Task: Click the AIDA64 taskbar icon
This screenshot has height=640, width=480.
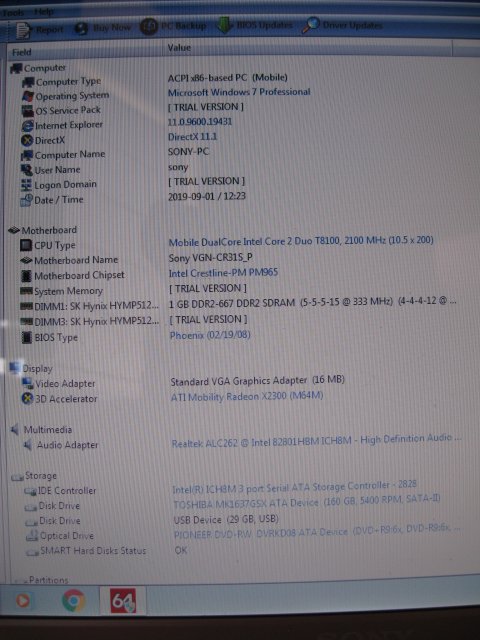Action: (x=123, y=600)
